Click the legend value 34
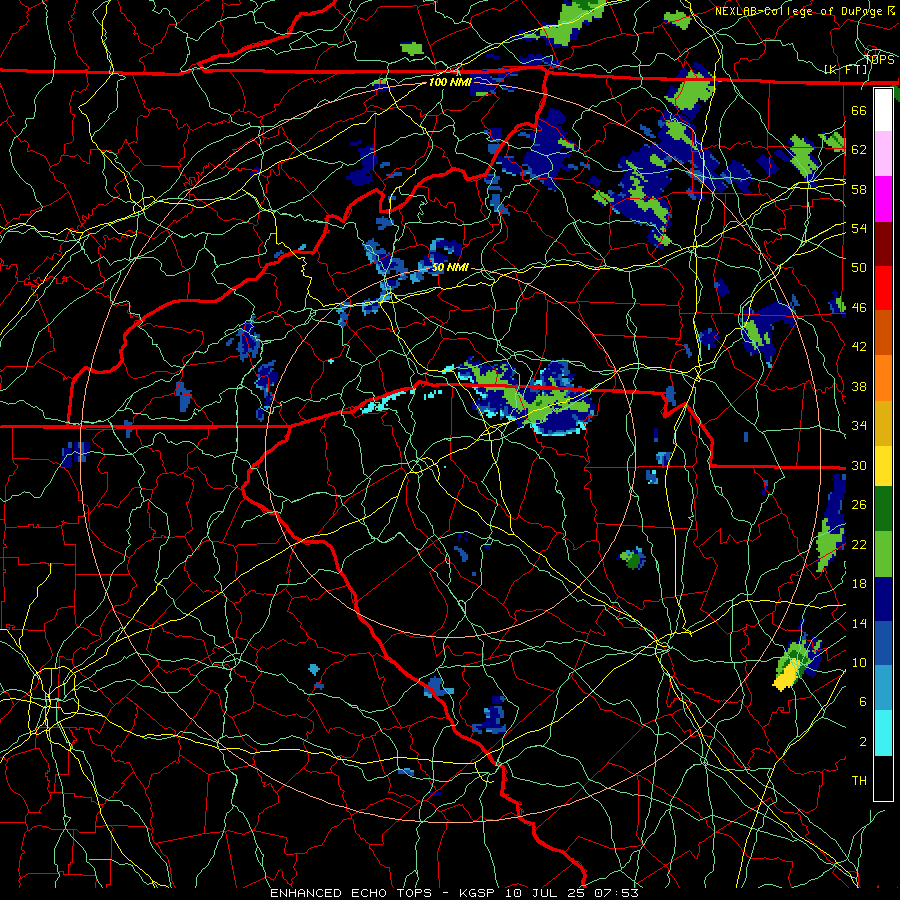 click(859, 426)
